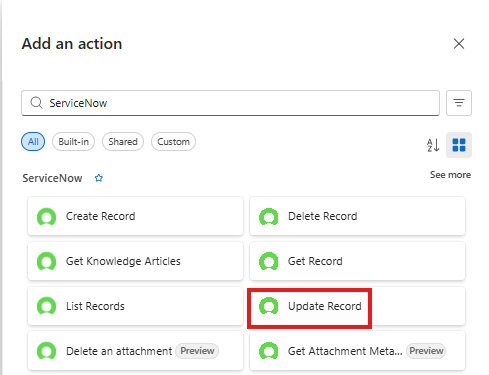The width and height of the screenshot is (489, 375).
Task: Click ServiceNow icon beside Get Record
Action: (268, 261)
